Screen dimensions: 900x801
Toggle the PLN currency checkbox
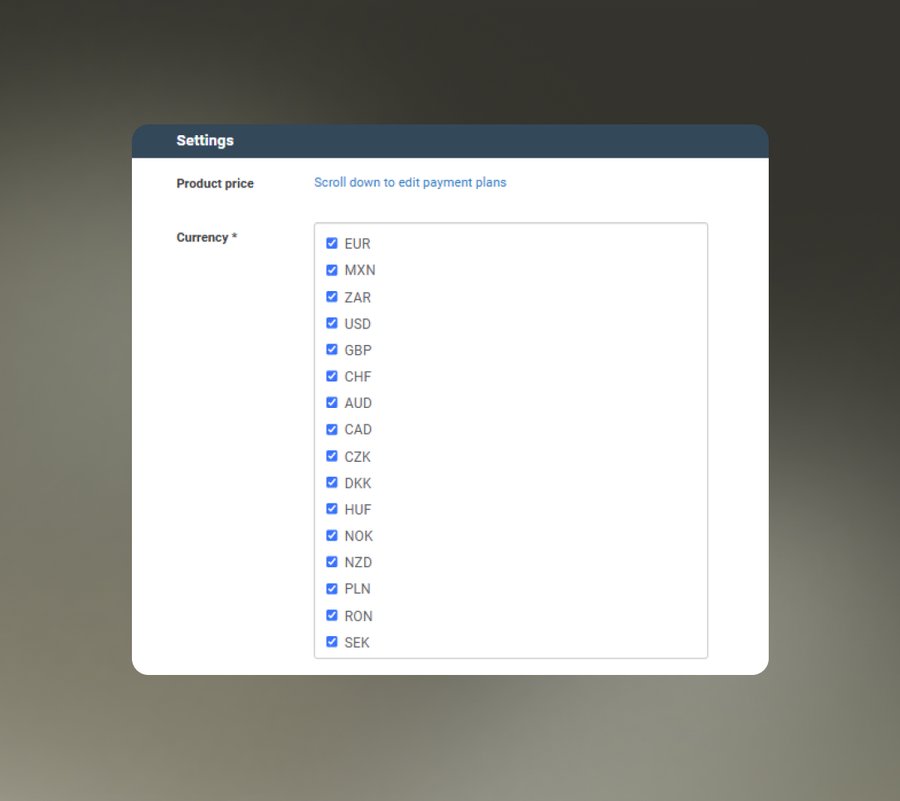click(x=332, y=589)
